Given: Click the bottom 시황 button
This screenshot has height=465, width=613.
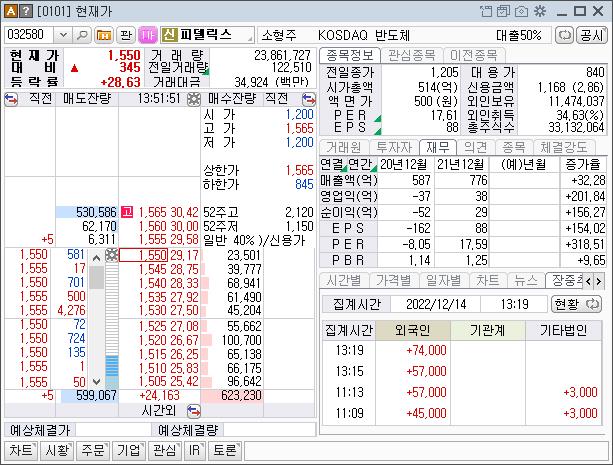Looking at the screenshot, I should (57, 450).
